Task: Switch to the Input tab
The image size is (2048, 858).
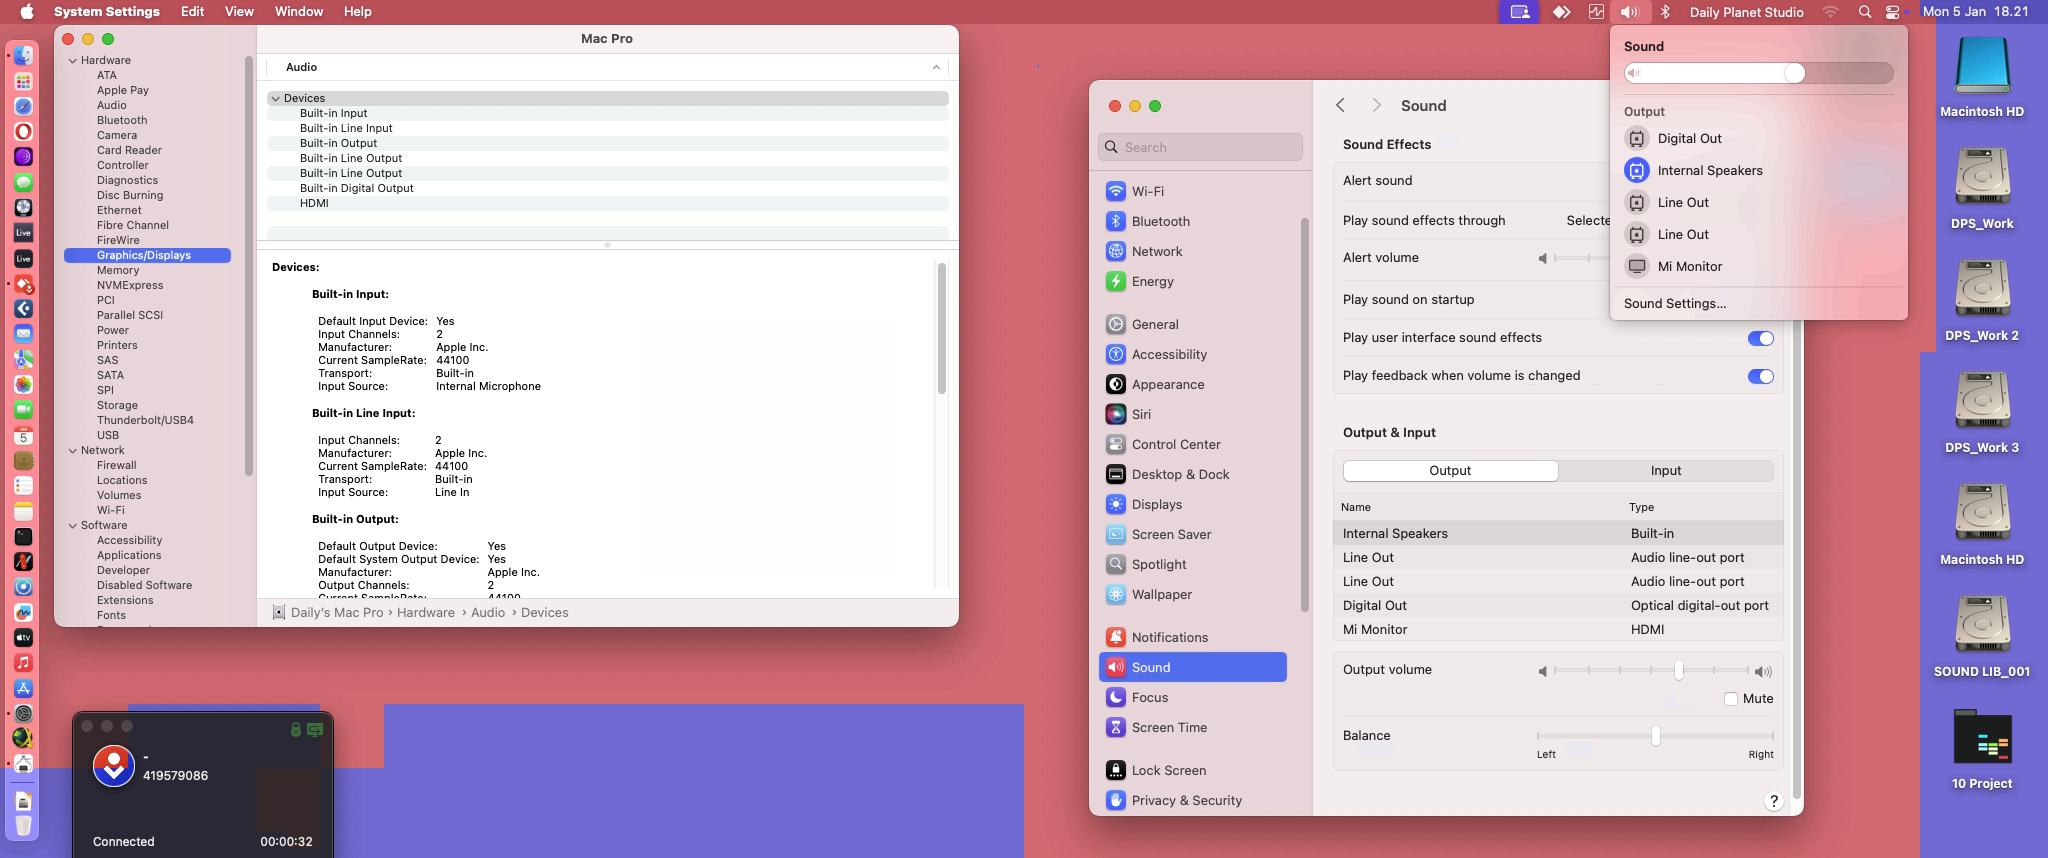Action: coord(1666,470)
